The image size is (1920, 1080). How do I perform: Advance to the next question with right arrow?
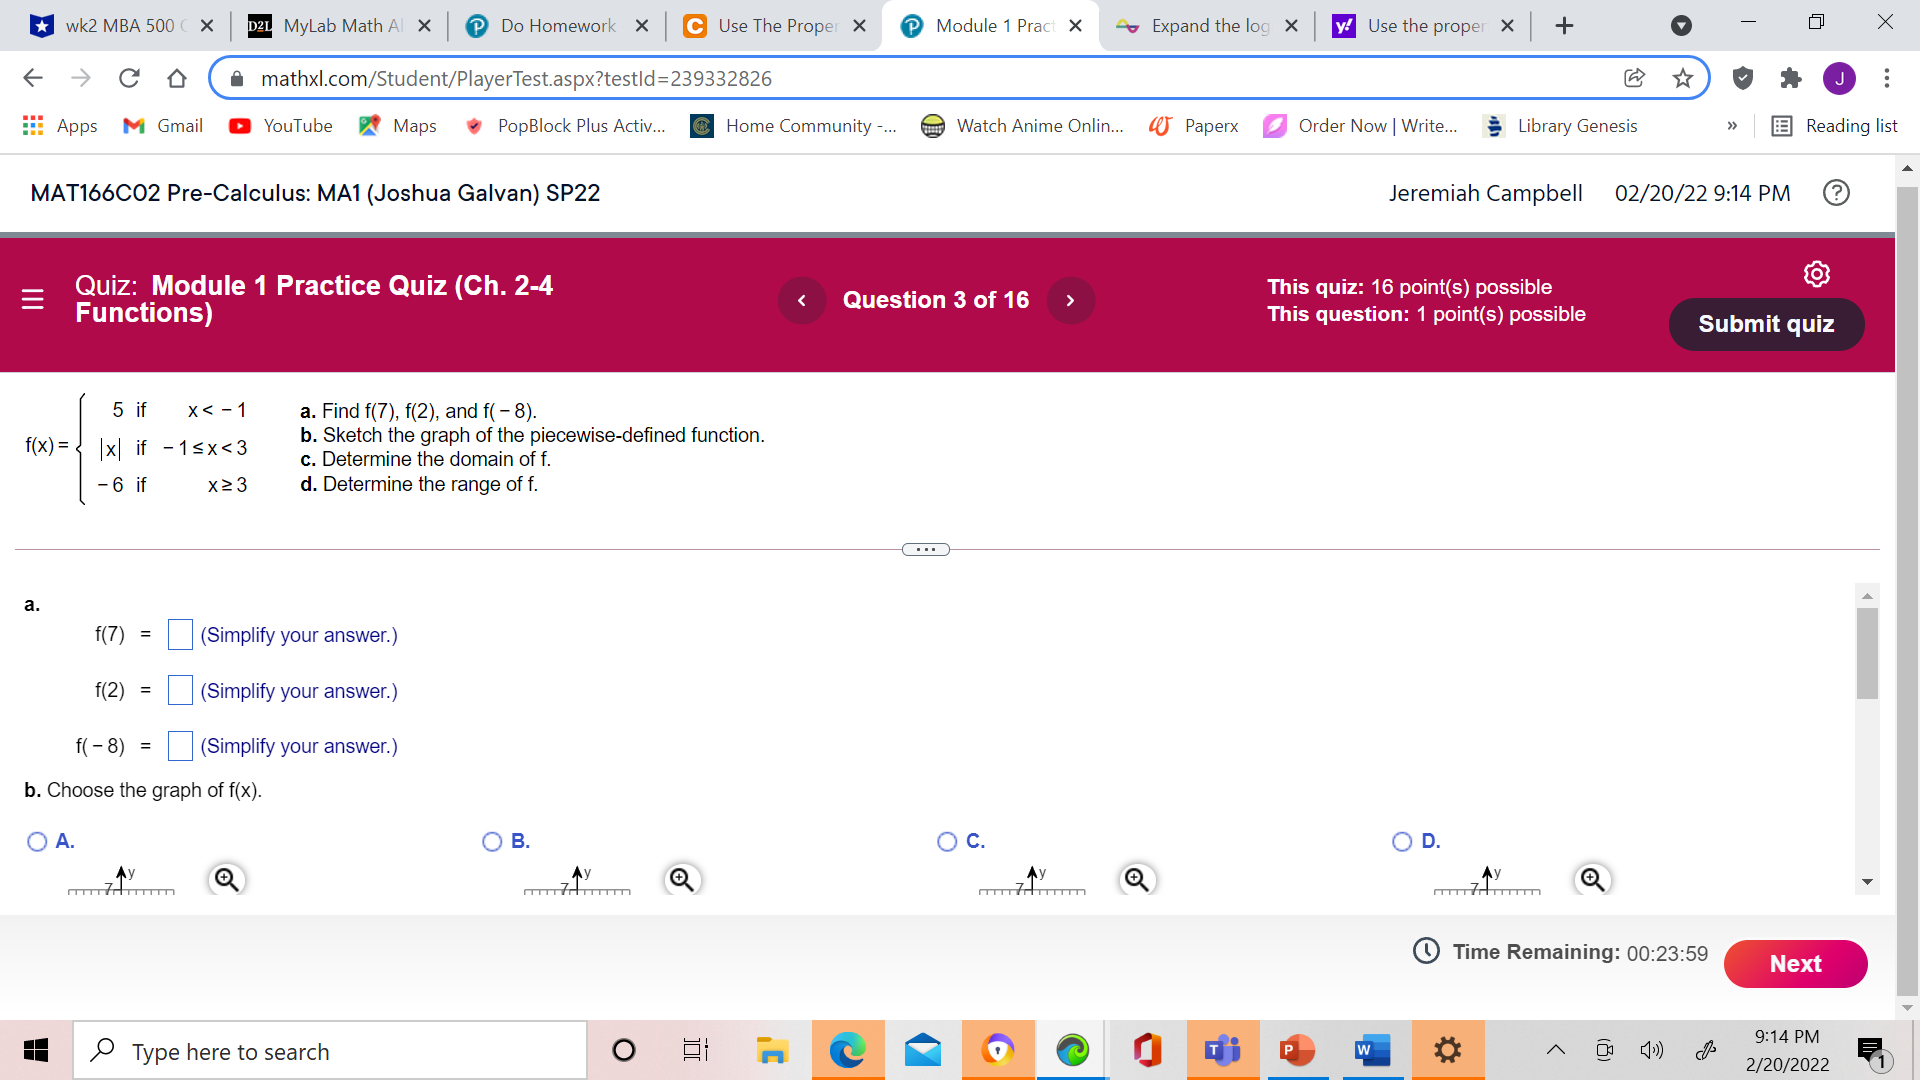tap(1070, 300)
